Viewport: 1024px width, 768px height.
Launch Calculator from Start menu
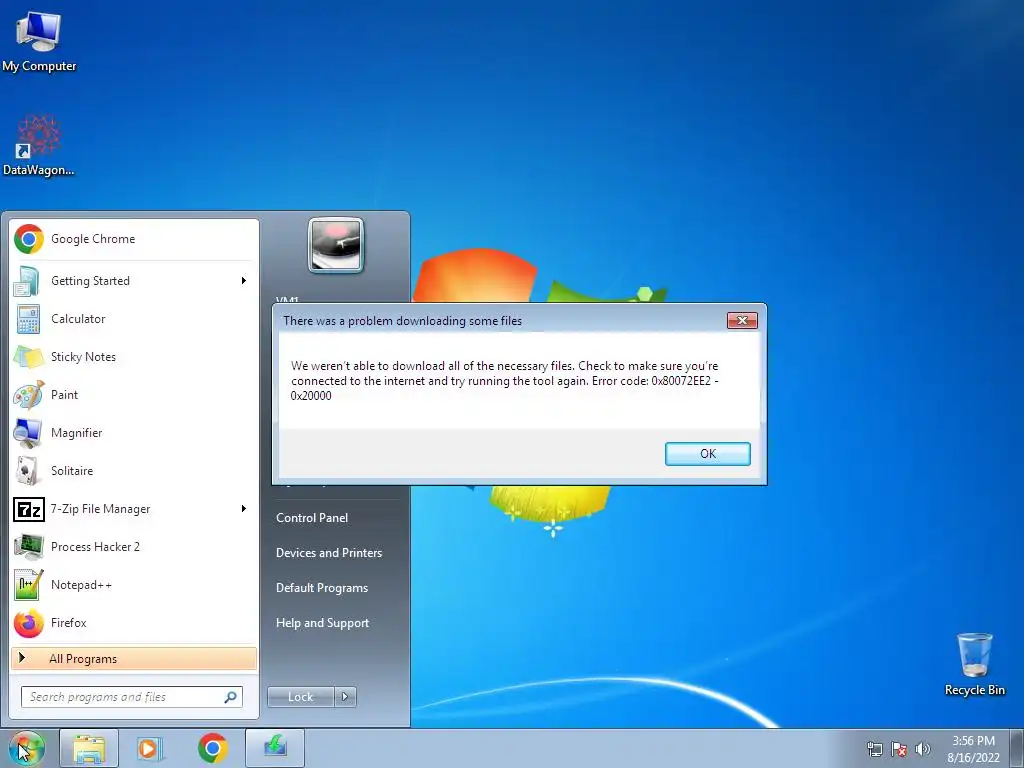(x=134, y=319)
